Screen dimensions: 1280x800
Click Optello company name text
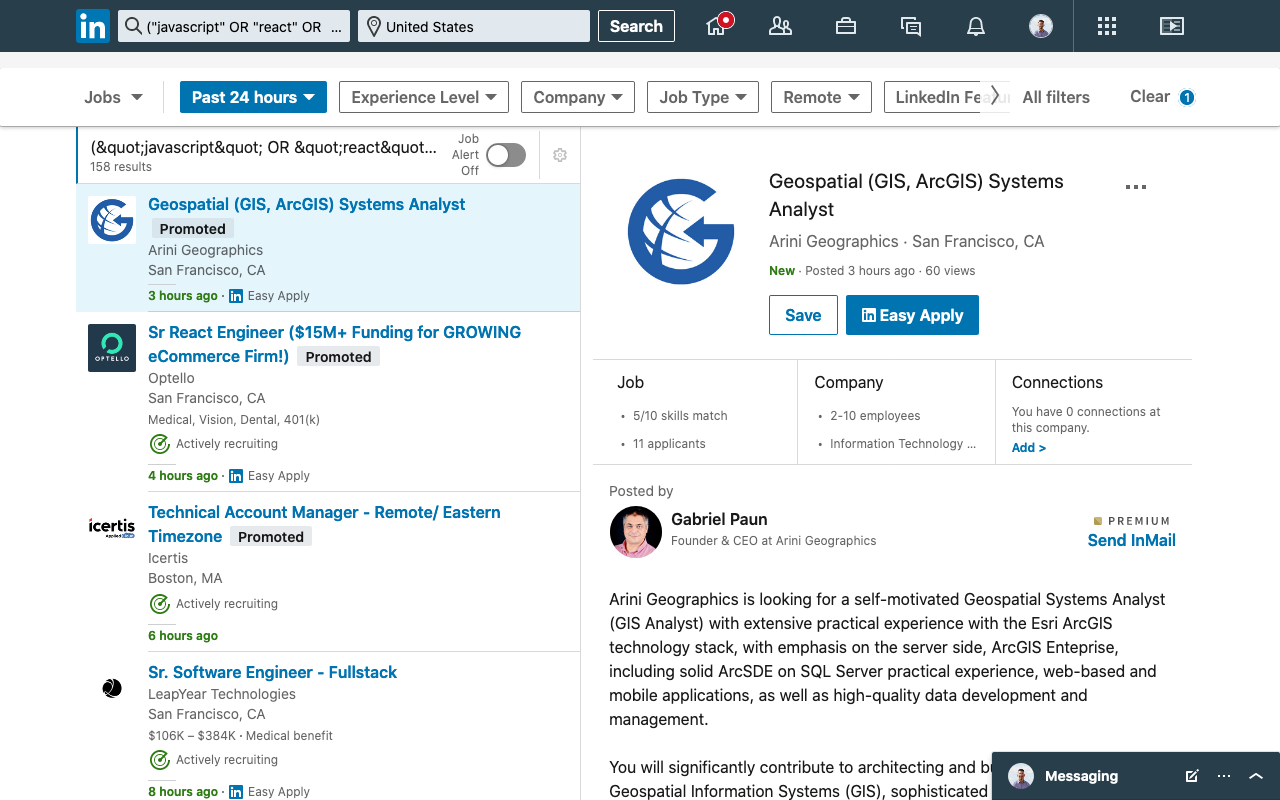(x=171, y=378)
